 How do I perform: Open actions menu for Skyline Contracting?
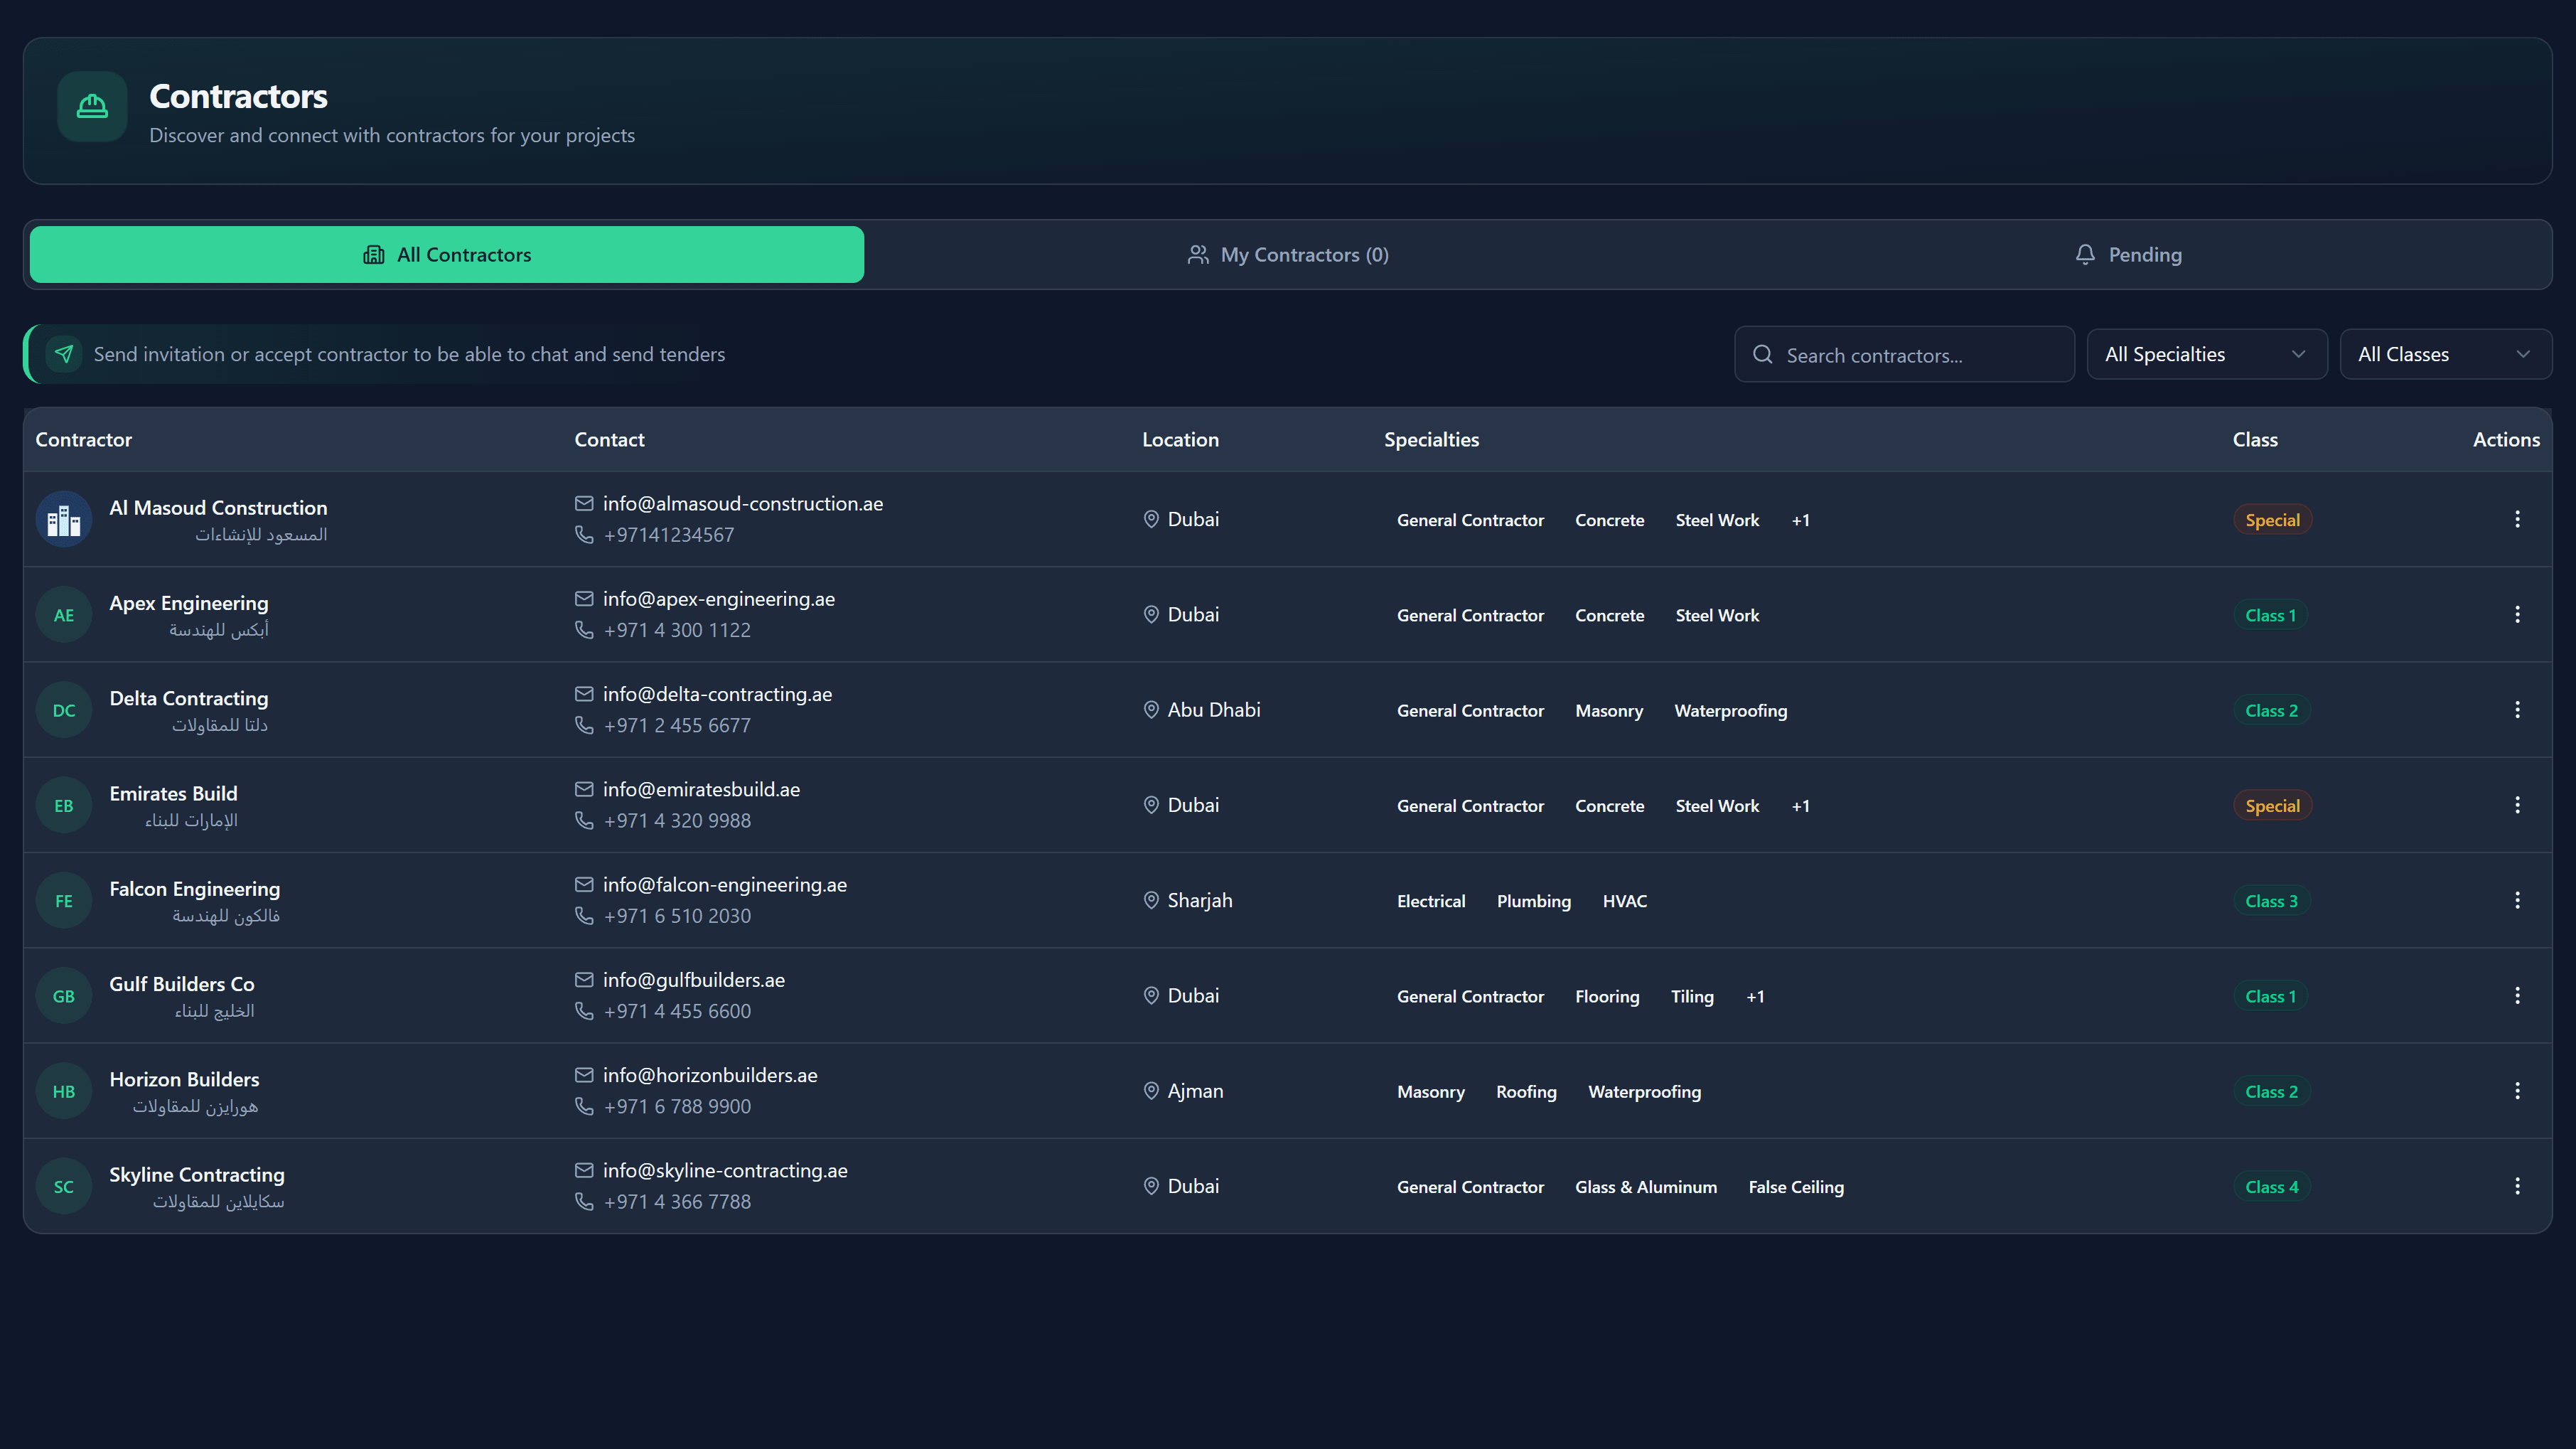(2517, 1186)
